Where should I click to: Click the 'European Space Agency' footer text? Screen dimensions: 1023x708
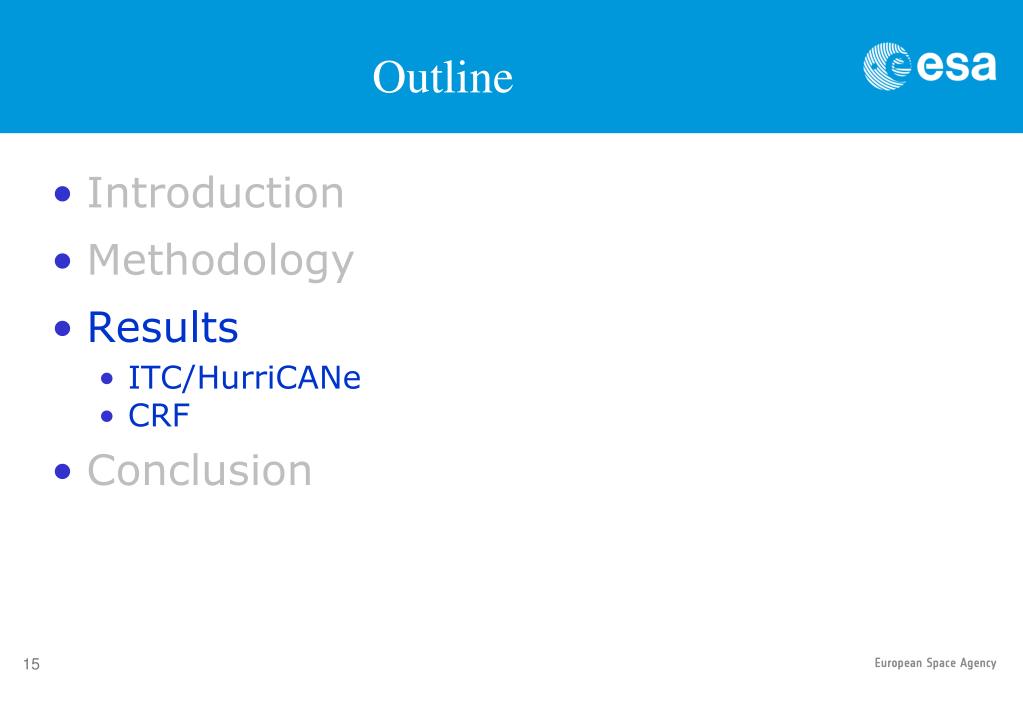[936, 663]
